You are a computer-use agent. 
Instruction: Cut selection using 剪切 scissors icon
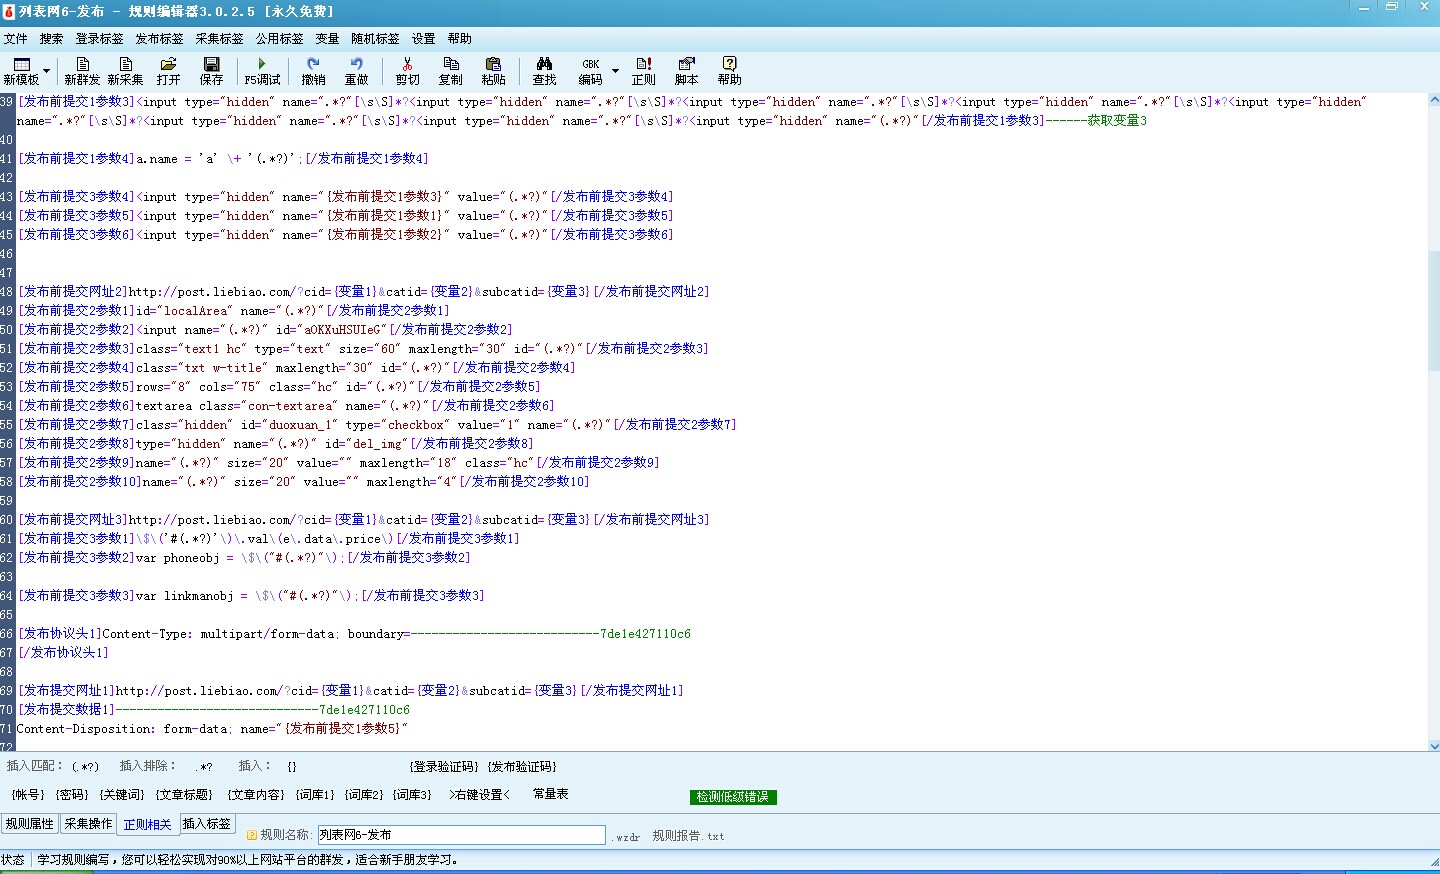[407, 70]
